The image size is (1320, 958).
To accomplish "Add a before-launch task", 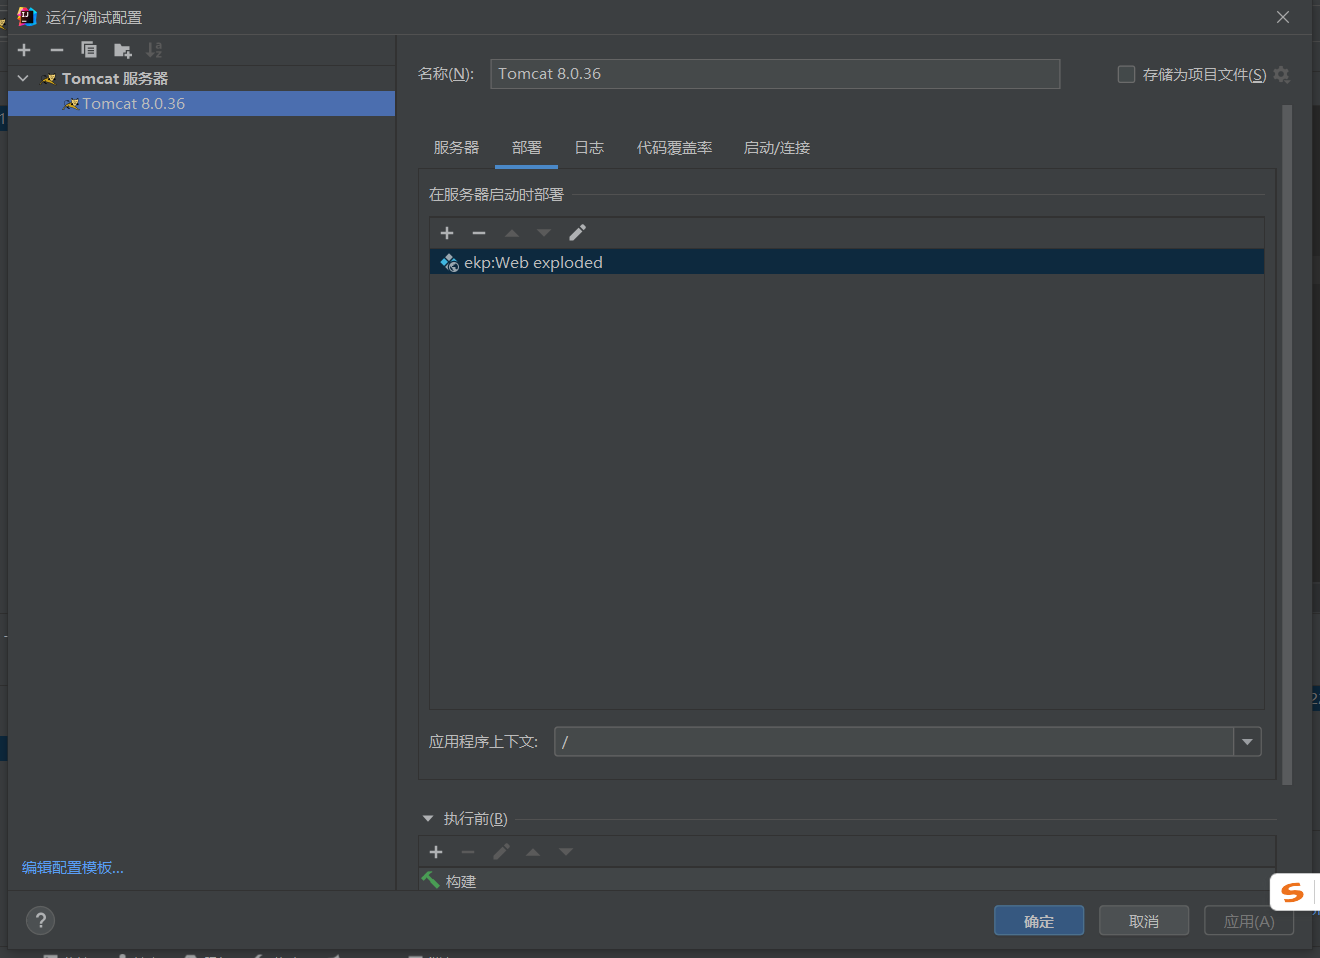I will point(436,852).
